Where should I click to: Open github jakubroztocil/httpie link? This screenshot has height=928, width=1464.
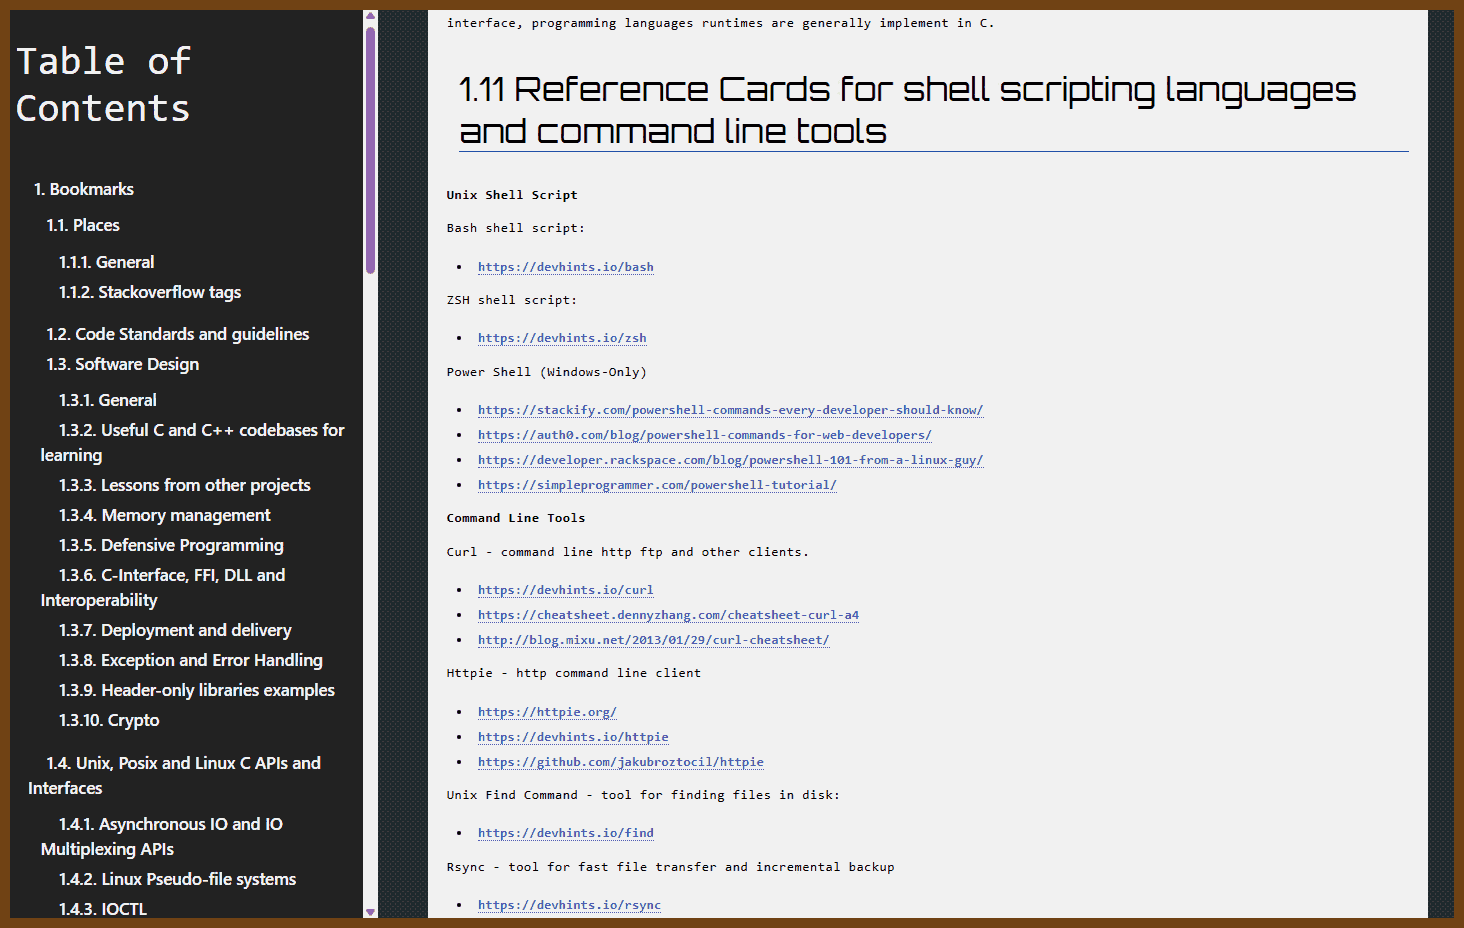point(621,762)
